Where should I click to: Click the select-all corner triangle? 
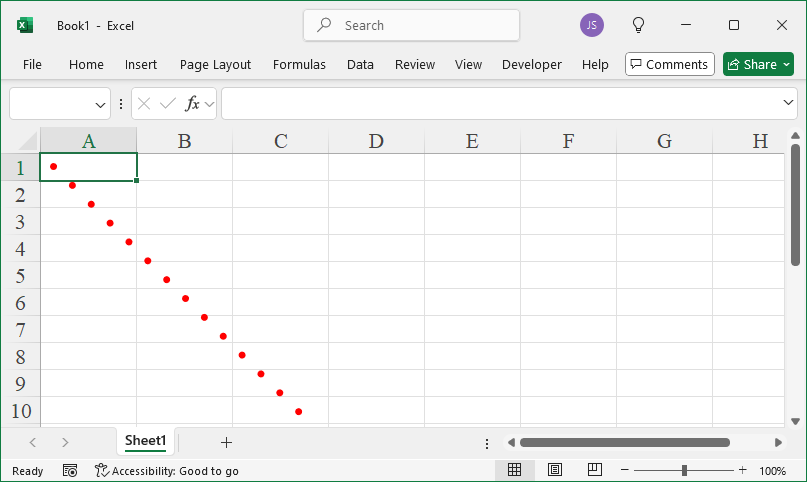27,140
